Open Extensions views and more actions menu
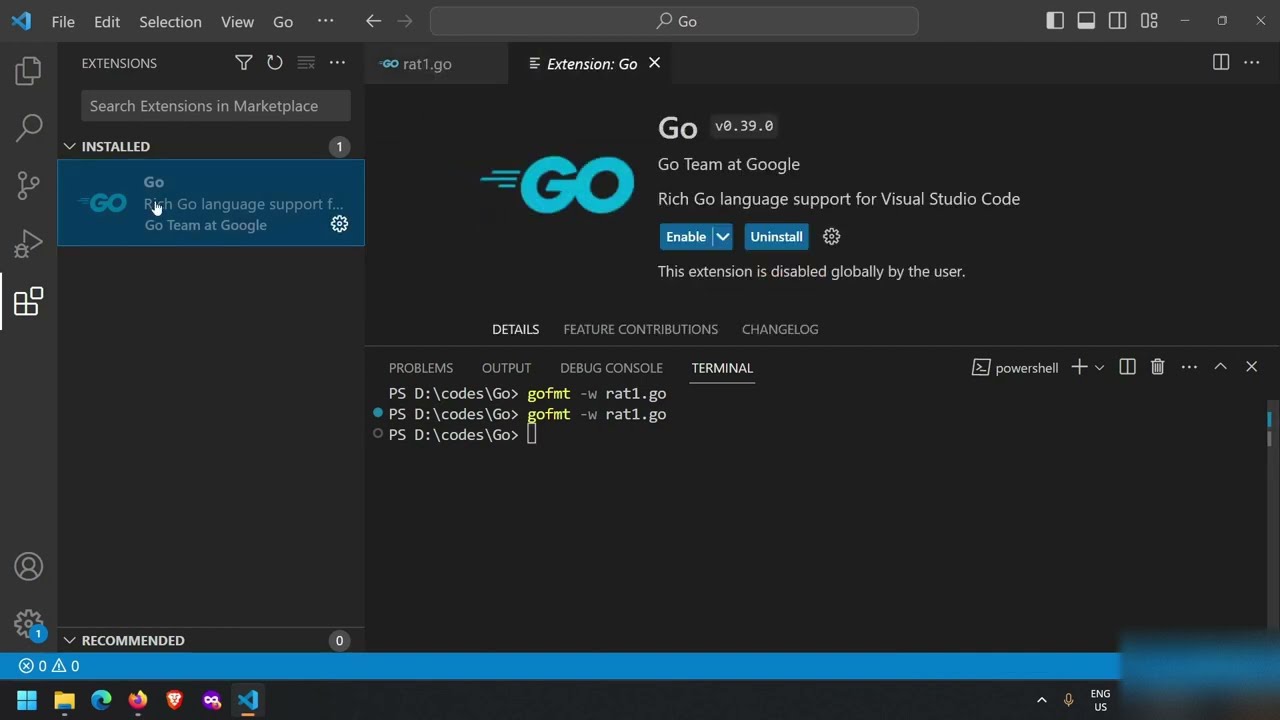 337,63
